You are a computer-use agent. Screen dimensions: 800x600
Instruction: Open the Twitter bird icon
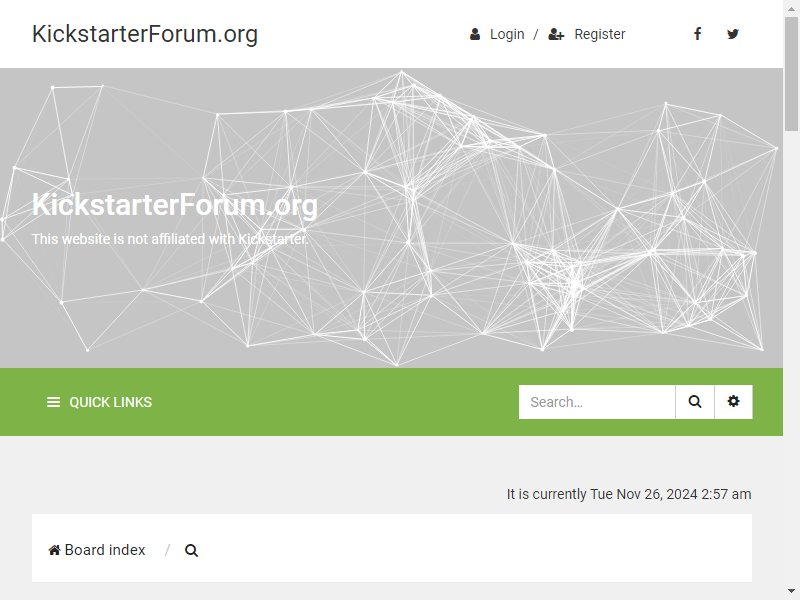click(733, 34)
